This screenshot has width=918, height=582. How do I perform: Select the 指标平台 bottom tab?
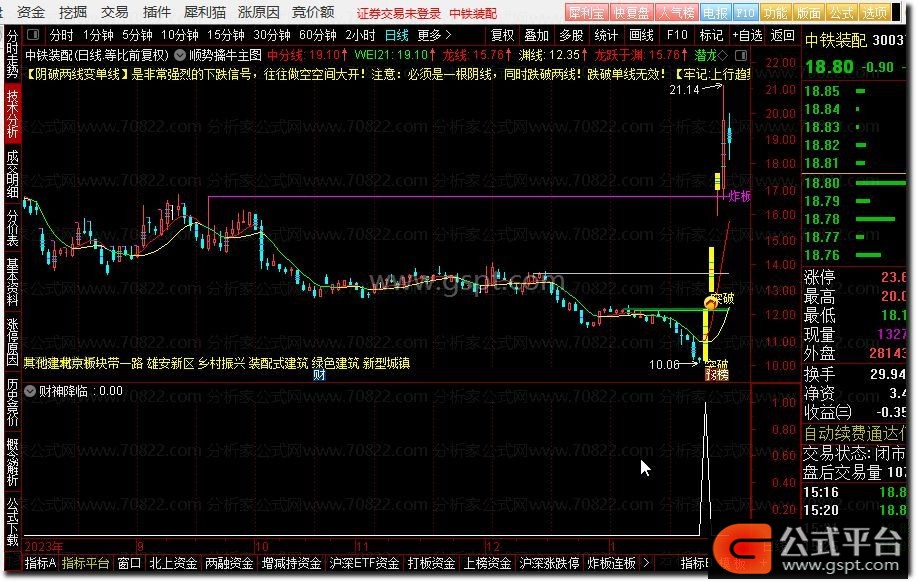[85, 563]
